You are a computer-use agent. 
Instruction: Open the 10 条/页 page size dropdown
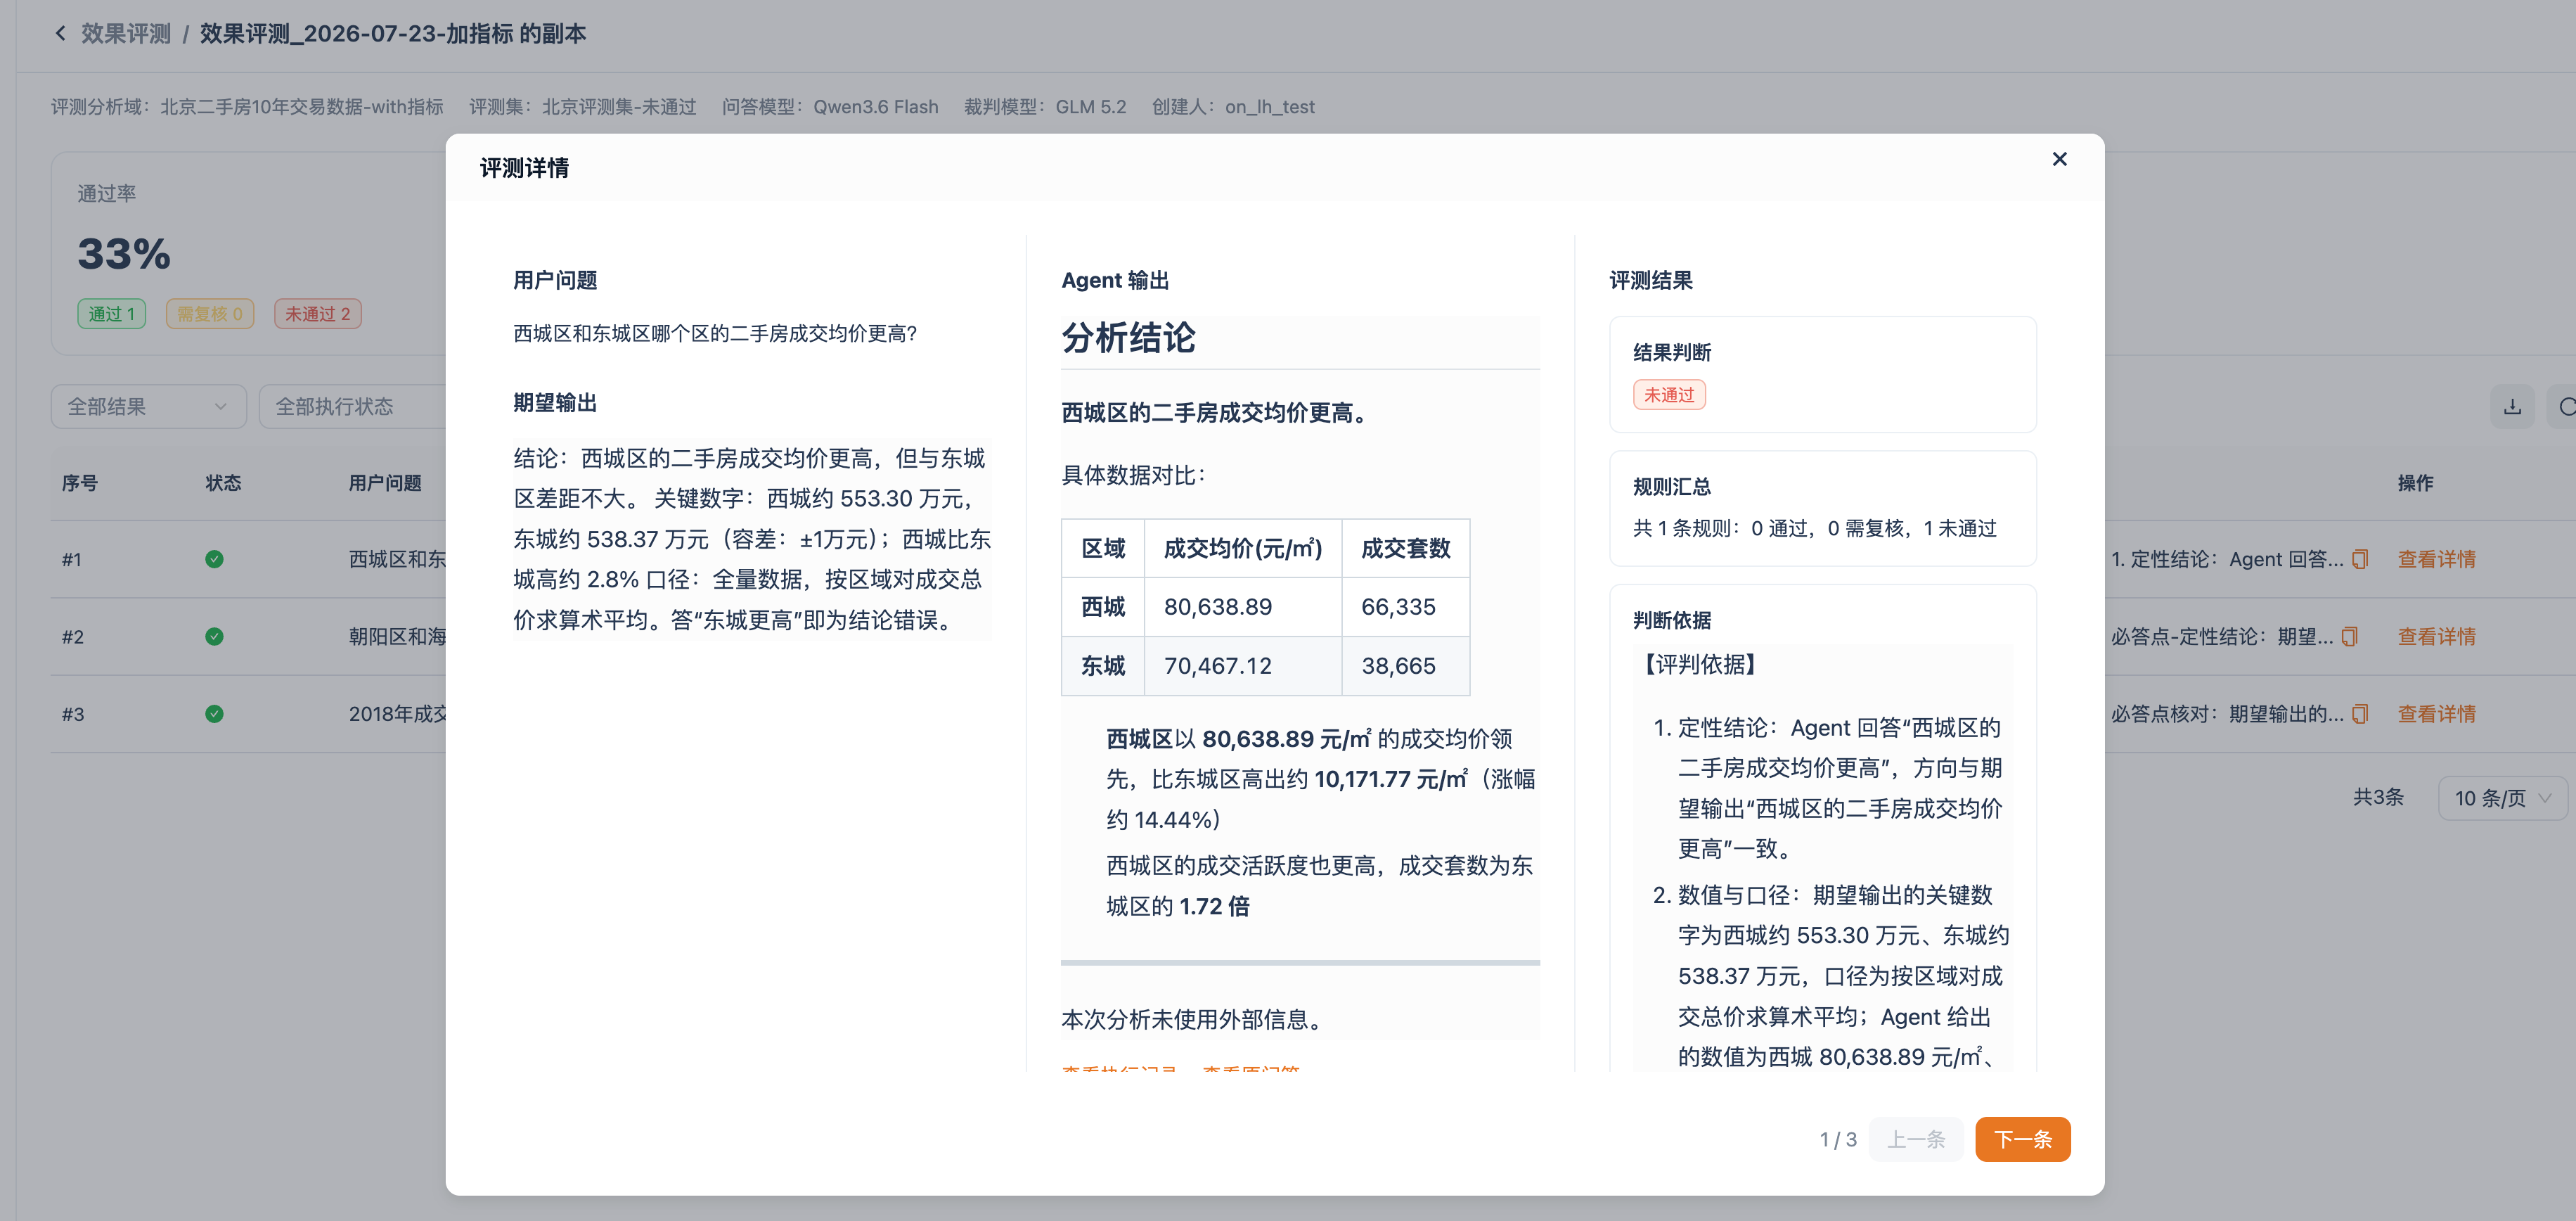2503,797
